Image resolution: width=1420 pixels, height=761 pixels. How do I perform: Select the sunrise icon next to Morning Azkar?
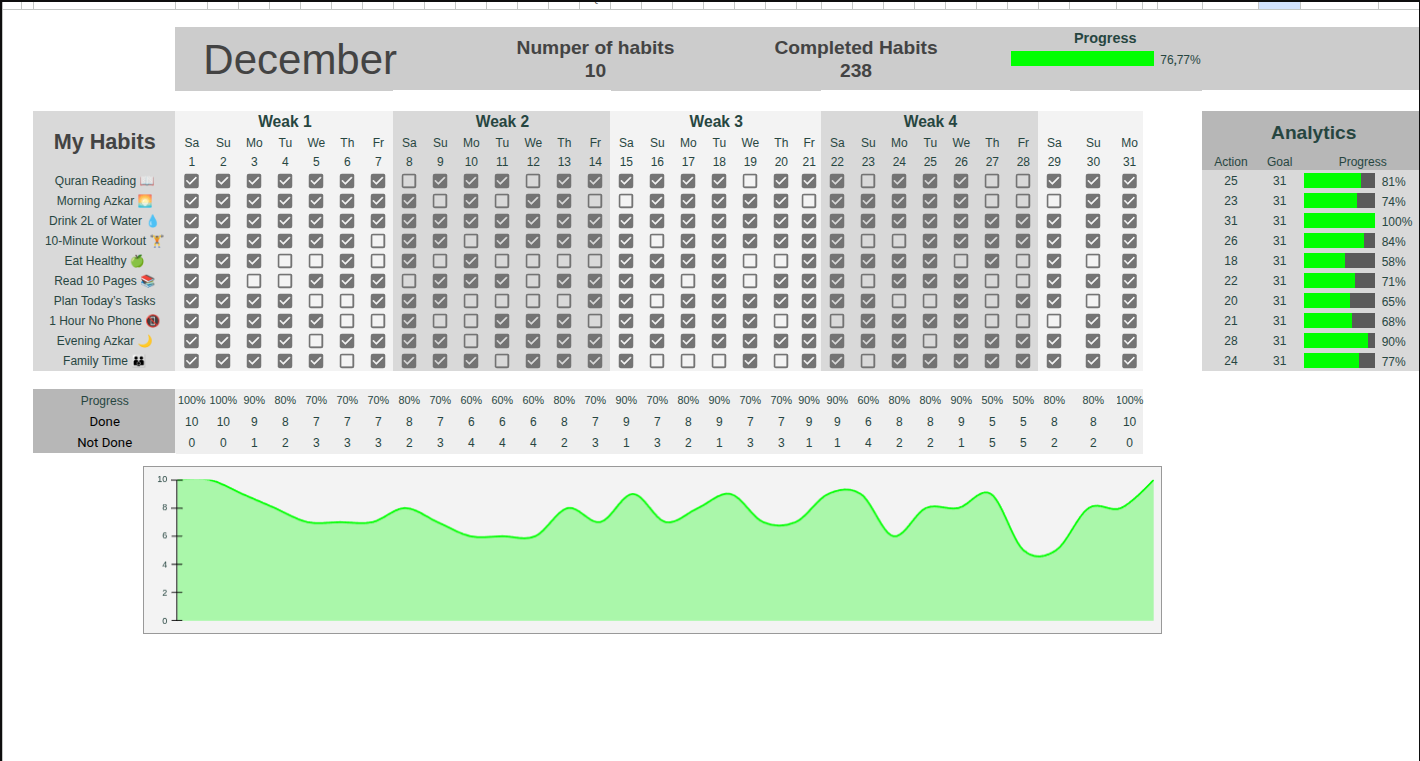(146, 200)
